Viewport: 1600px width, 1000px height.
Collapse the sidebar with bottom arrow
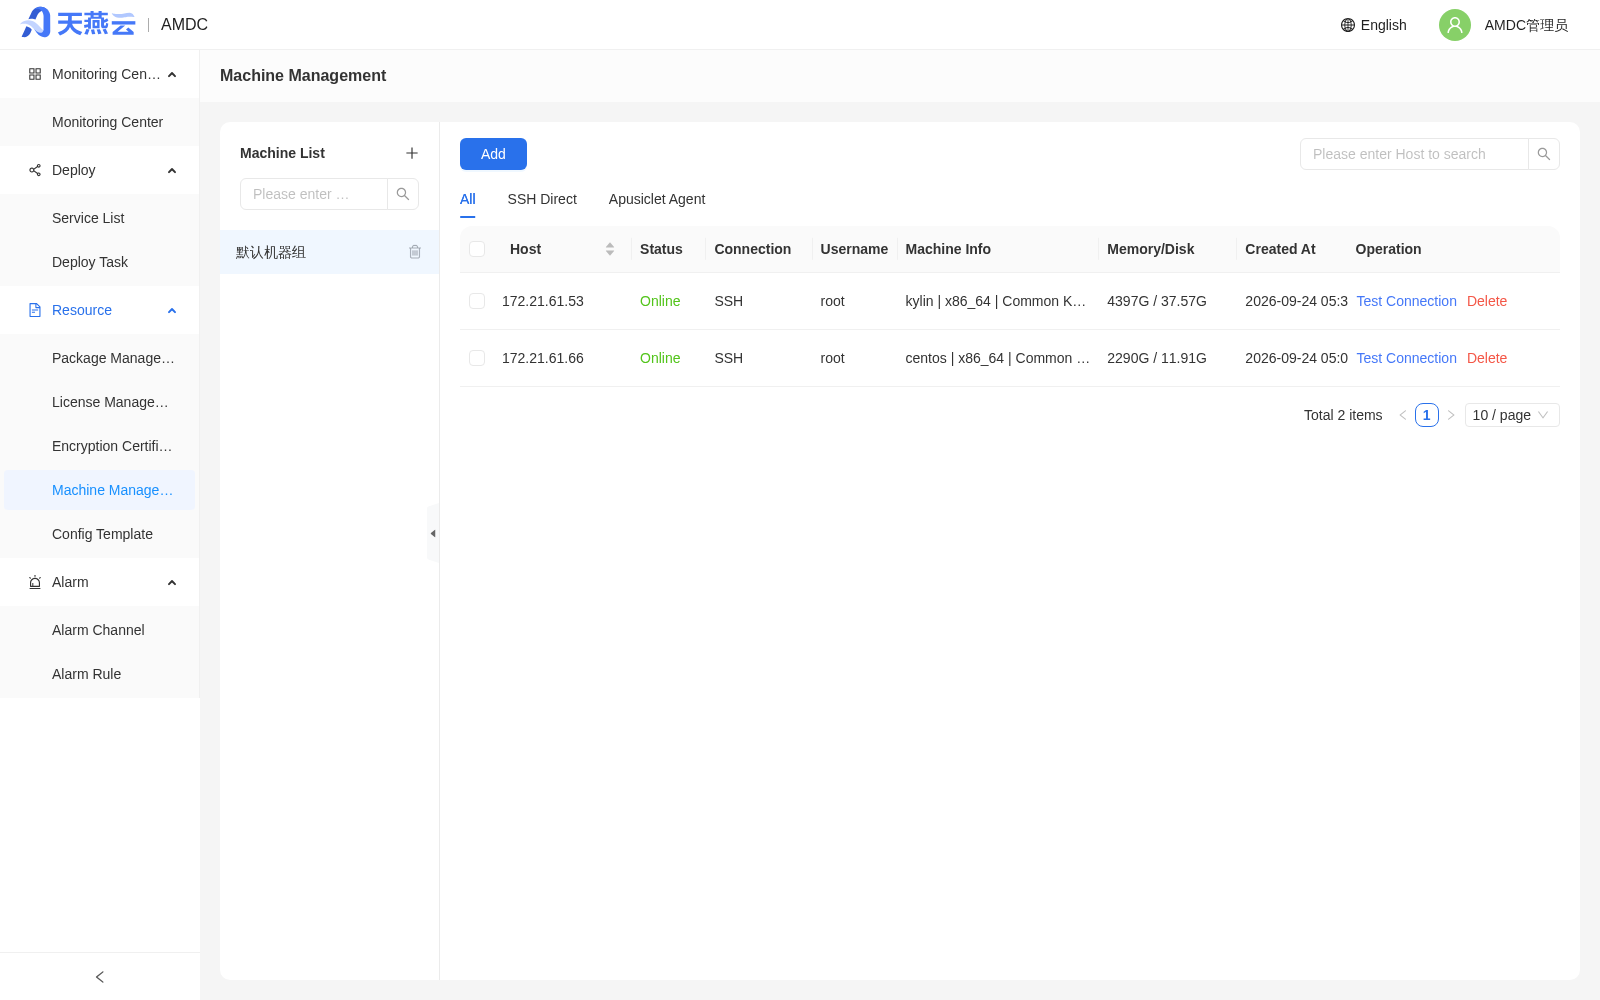pyautogui.click(x=100, y=977)
